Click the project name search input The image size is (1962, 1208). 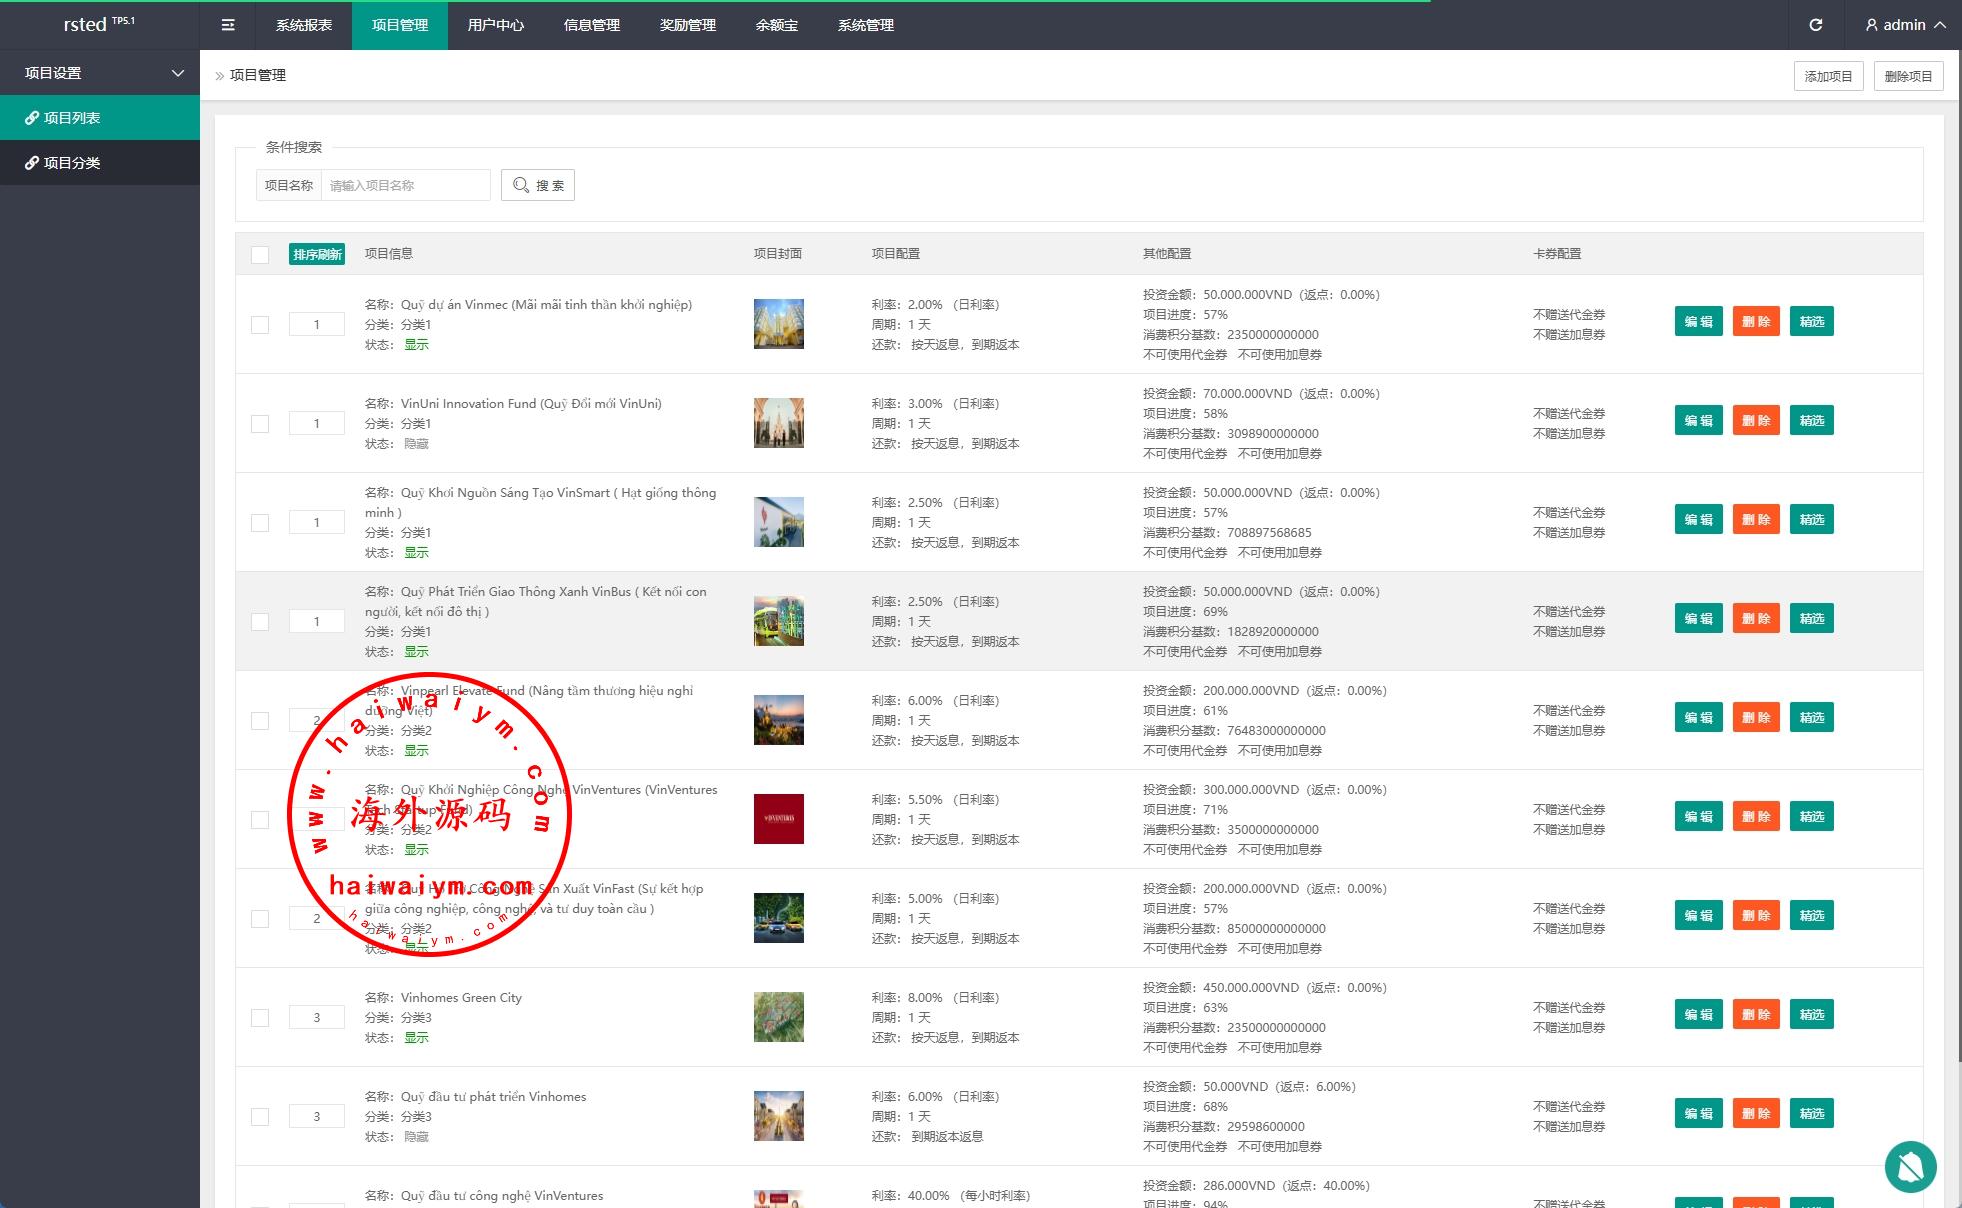(x=405, y=185)
